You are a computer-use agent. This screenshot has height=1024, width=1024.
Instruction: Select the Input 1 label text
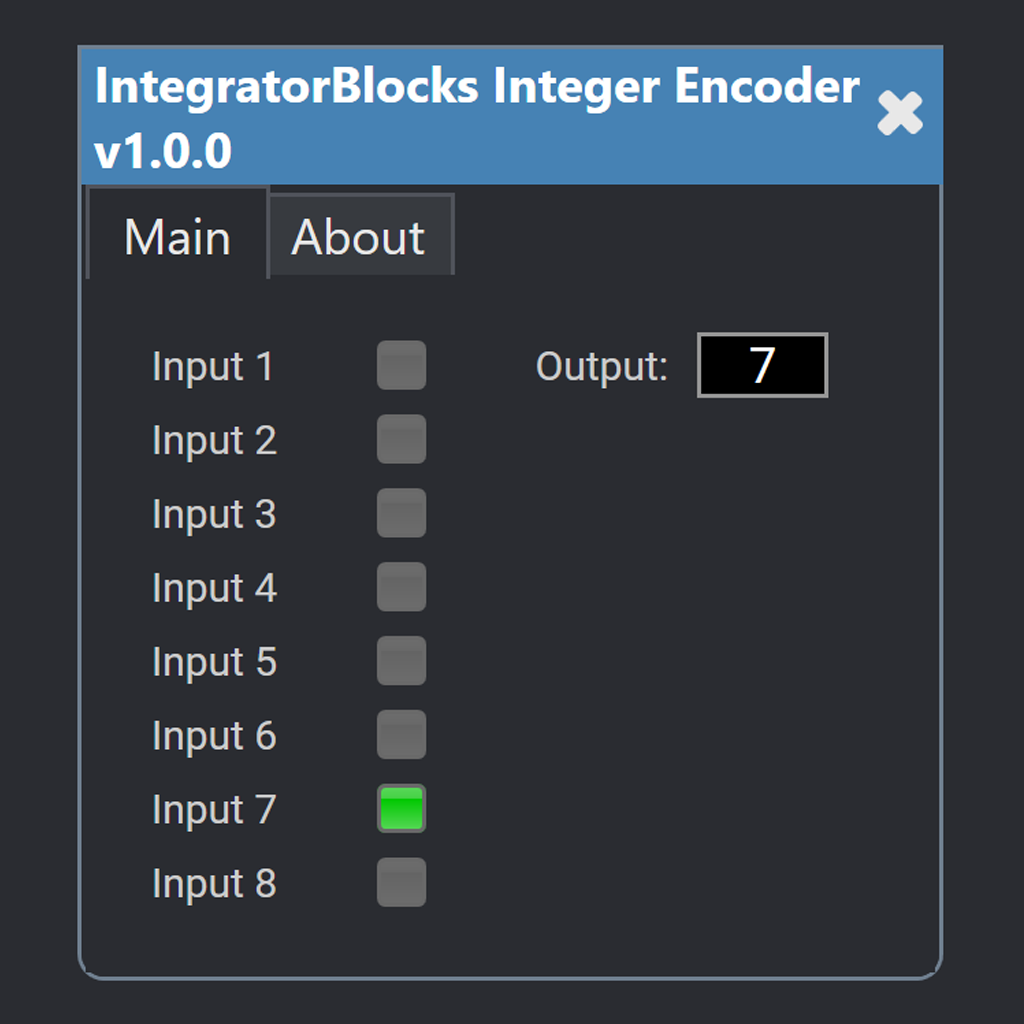click(x=213, y=366)
